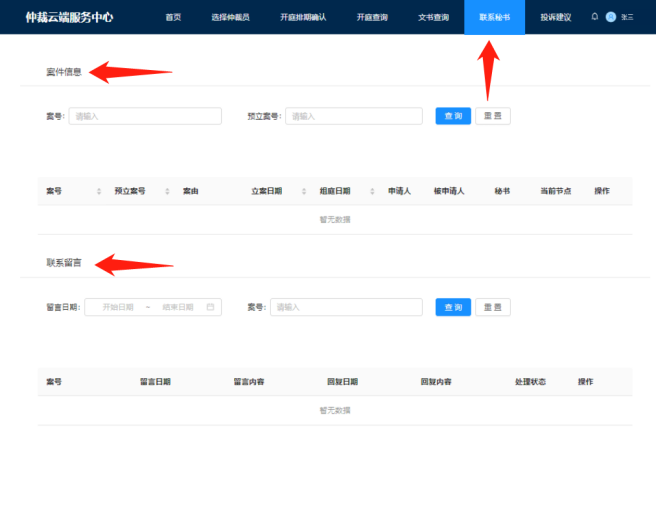Pick 开始日期 in 留言日期 range
The width and height of the screenshot is (657, 510).
click(x=118, y=307)
